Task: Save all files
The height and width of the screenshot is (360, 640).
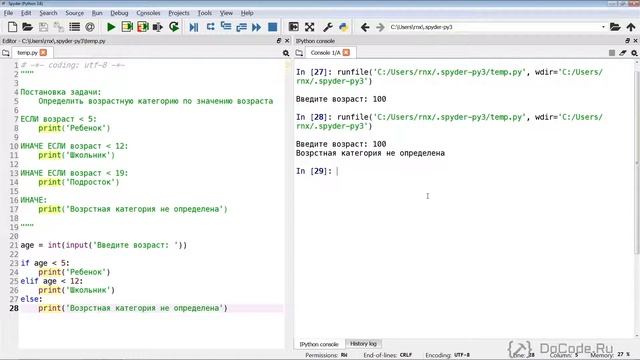Action: tap(59, 27)
